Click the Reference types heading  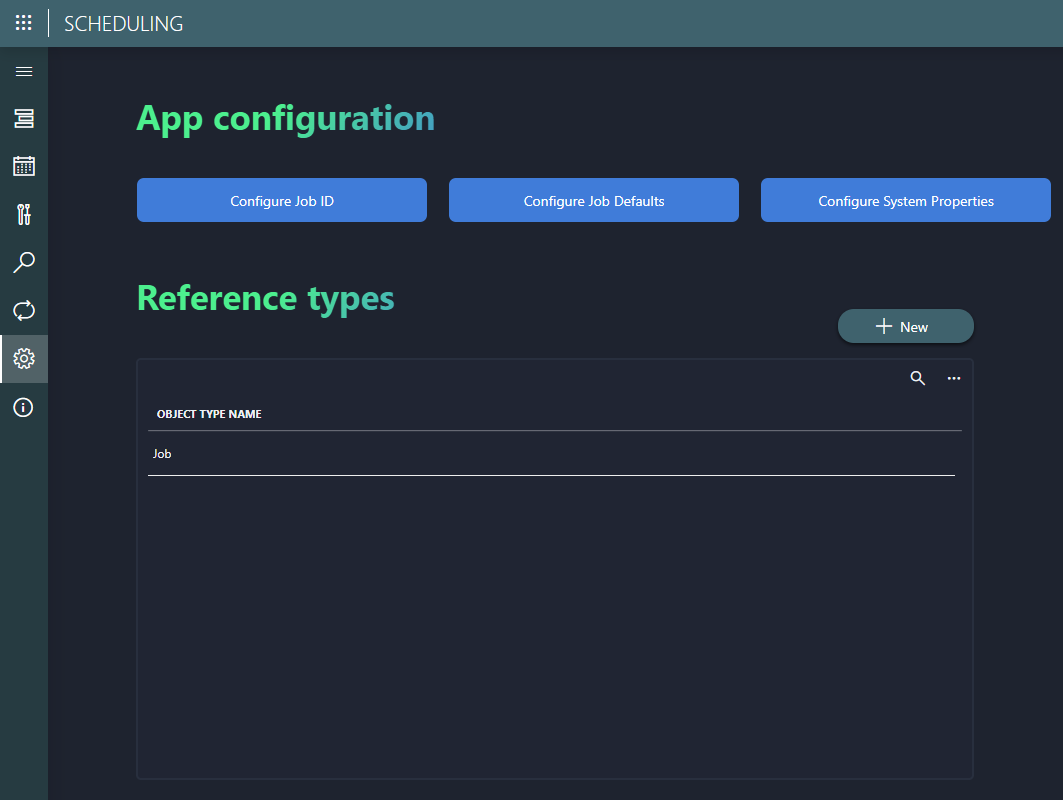point(265,297)
